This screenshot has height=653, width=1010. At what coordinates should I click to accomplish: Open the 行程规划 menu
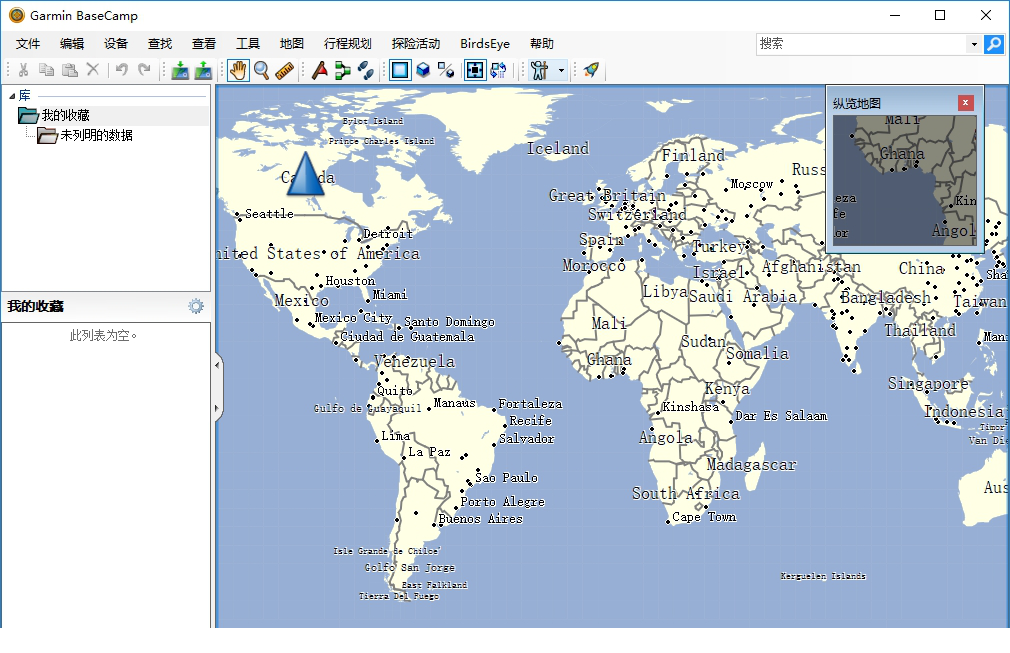[347, 44]
